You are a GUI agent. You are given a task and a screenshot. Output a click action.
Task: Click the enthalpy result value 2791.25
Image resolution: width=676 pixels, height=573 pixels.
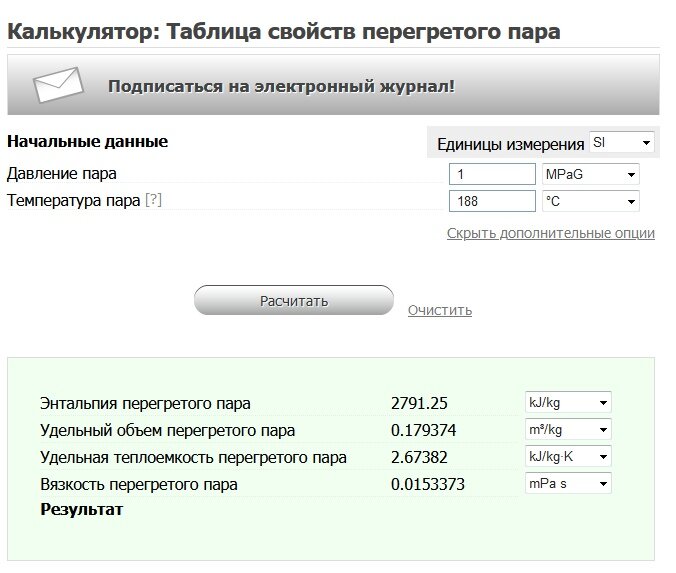pyautogui.click(x=419, y=404)
